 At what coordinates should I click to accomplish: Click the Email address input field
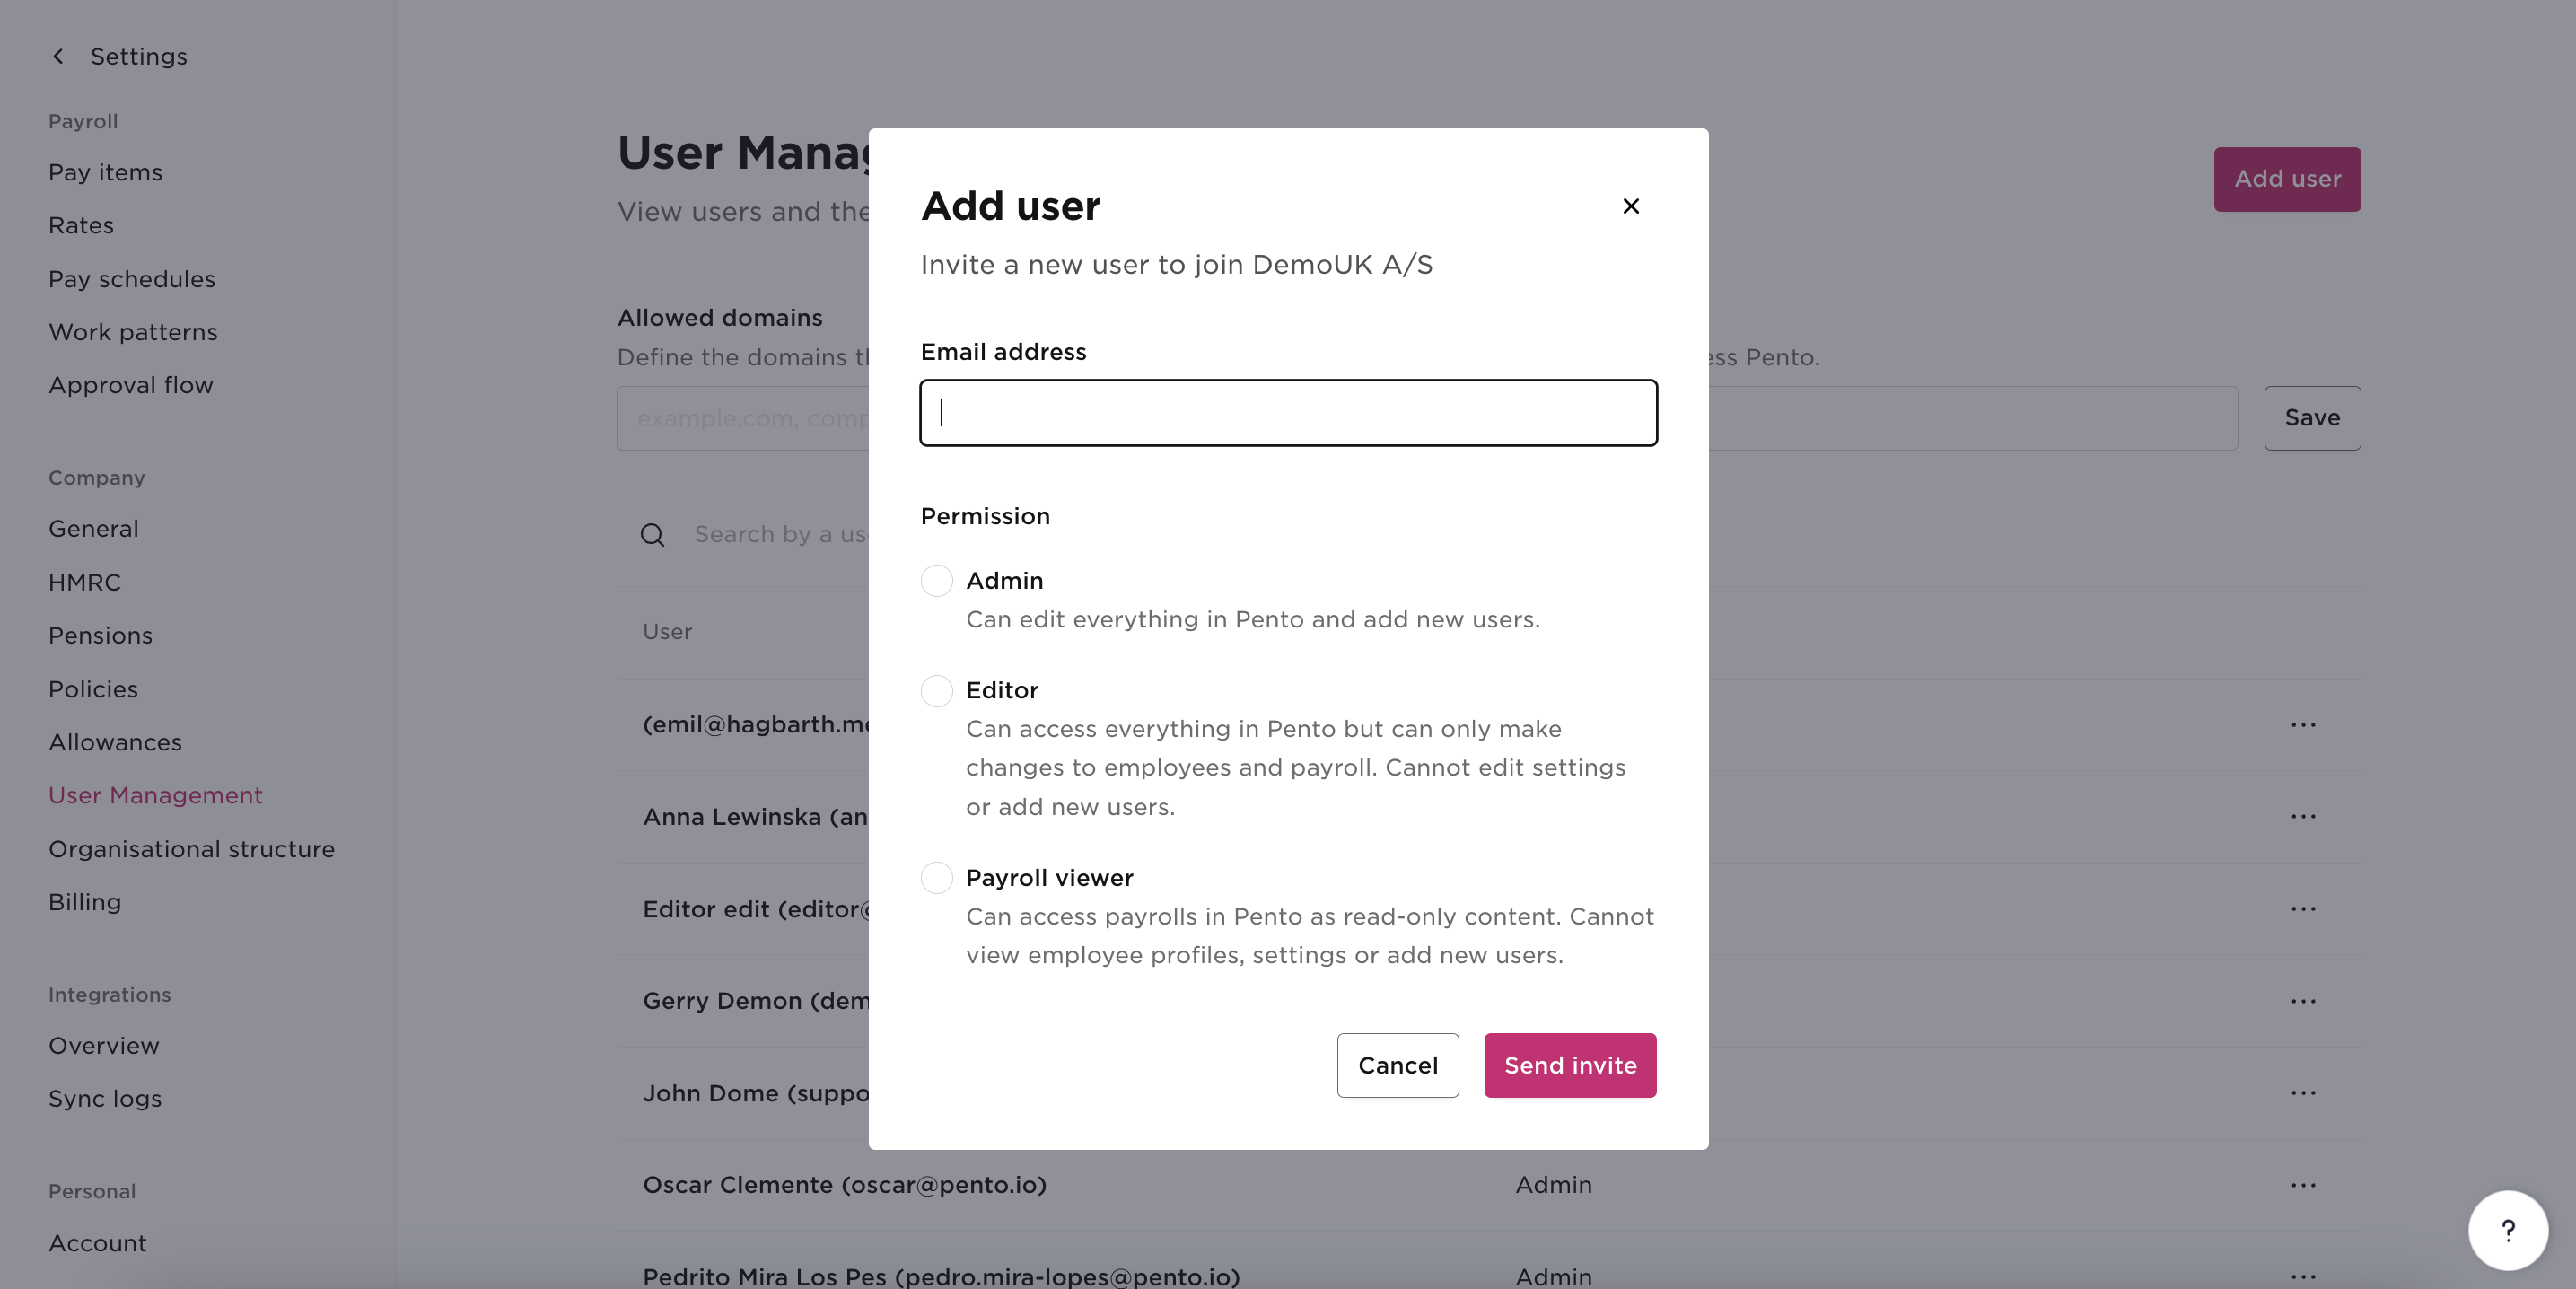[1287, 413]
